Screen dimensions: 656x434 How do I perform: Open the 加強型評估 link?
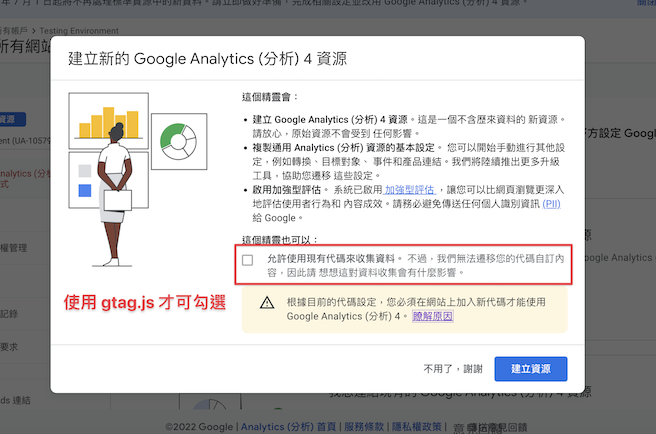[410, 190]
